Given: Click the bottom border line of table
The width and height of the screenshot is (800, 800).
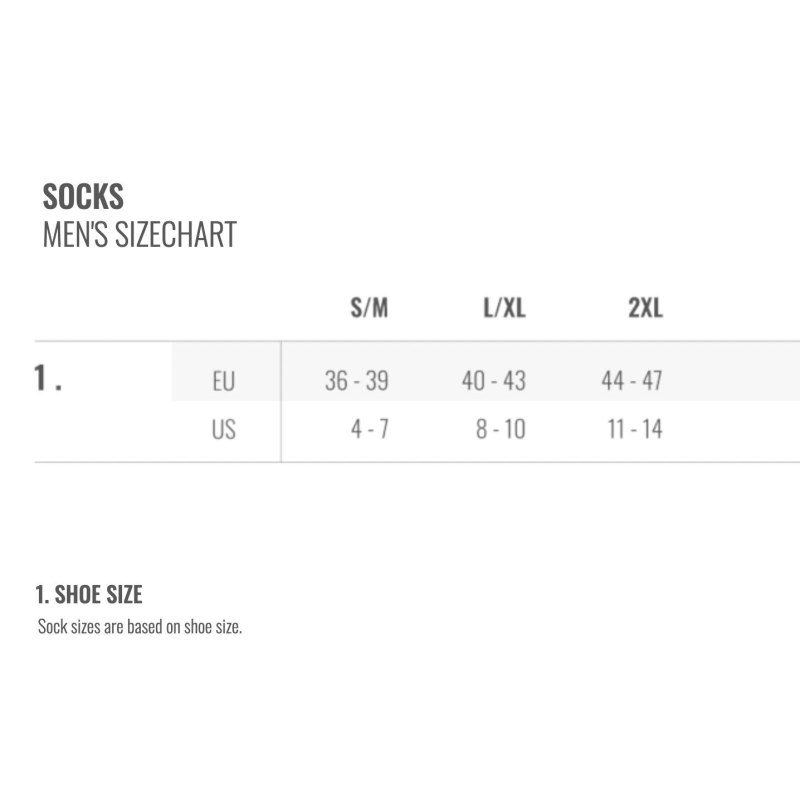Looking at the screenshot, I should [x=417, y=462].
